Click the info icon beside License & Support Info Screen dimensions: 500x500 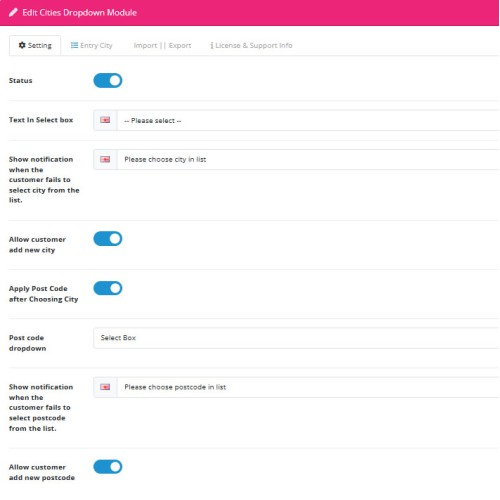pyautogui.click(x=212, y=45)
